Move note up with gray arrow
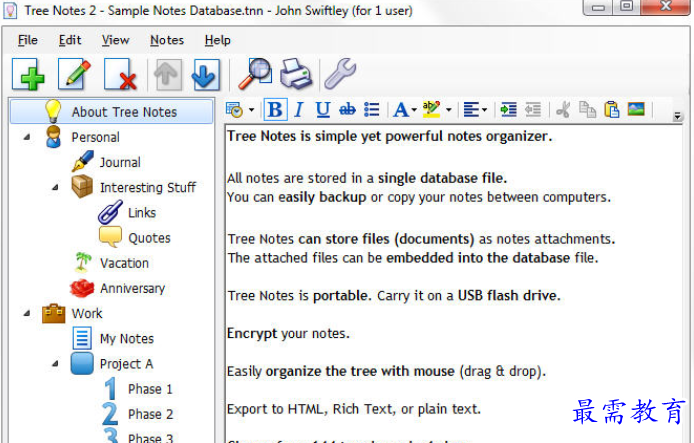Viewport: 694px width, 443px height. tap(167, 74)
